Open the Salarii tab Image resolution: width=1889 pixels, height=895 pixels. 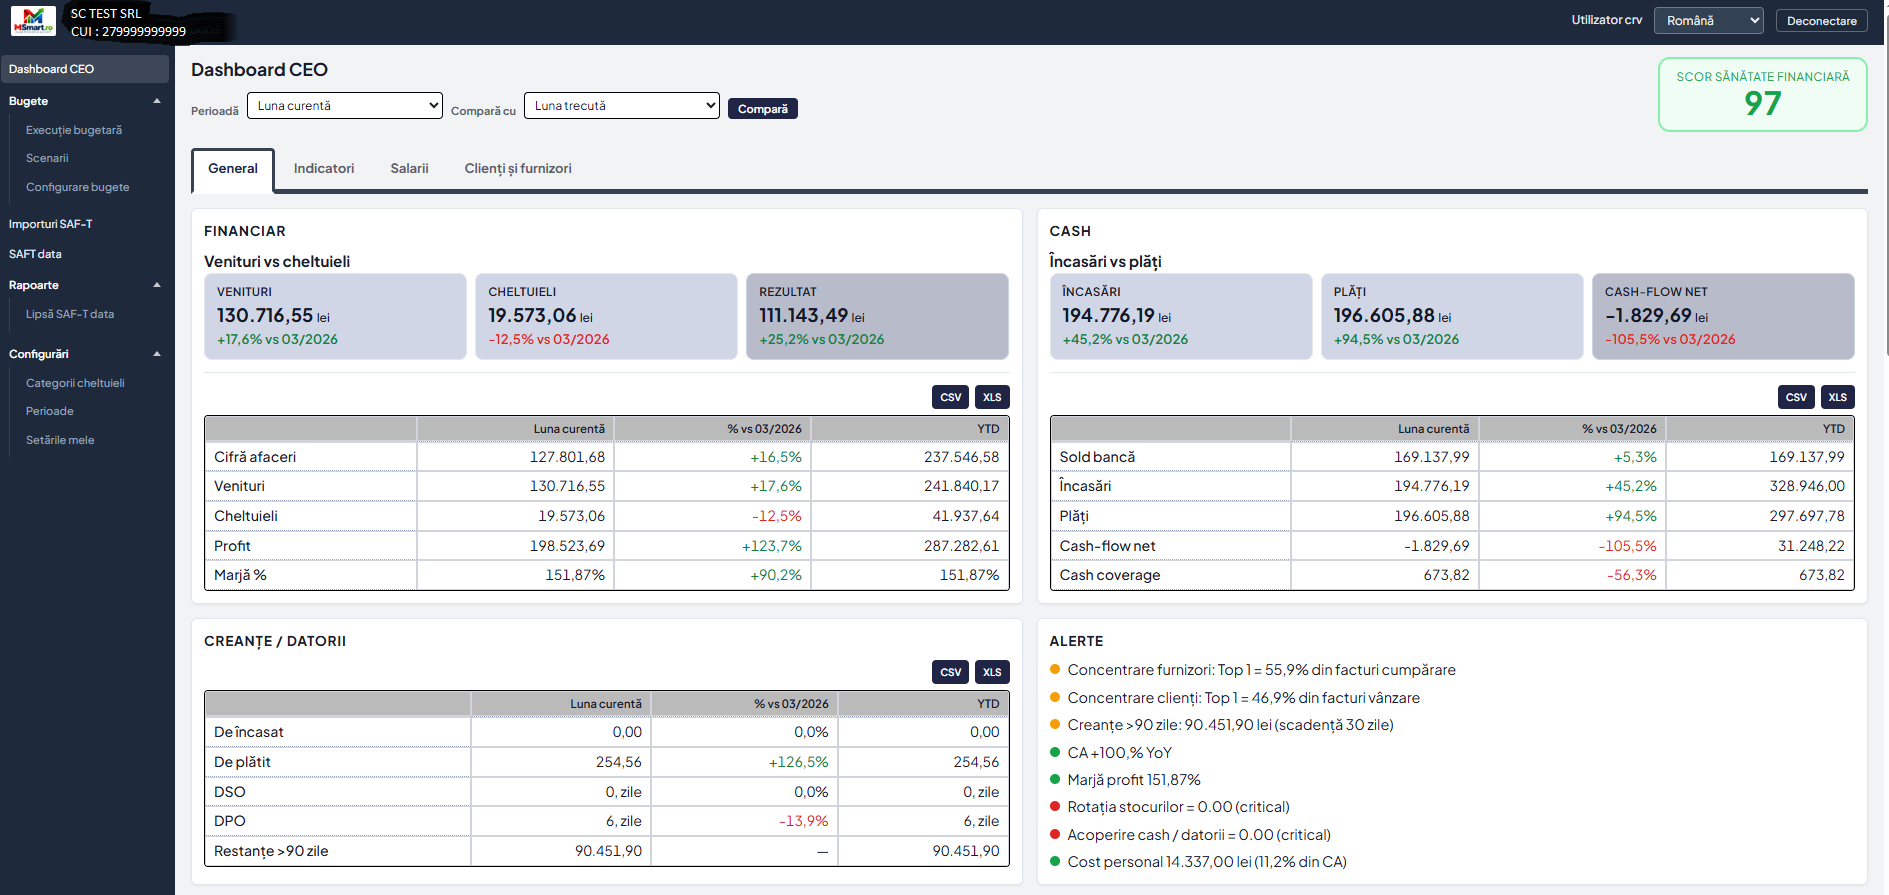409,169
